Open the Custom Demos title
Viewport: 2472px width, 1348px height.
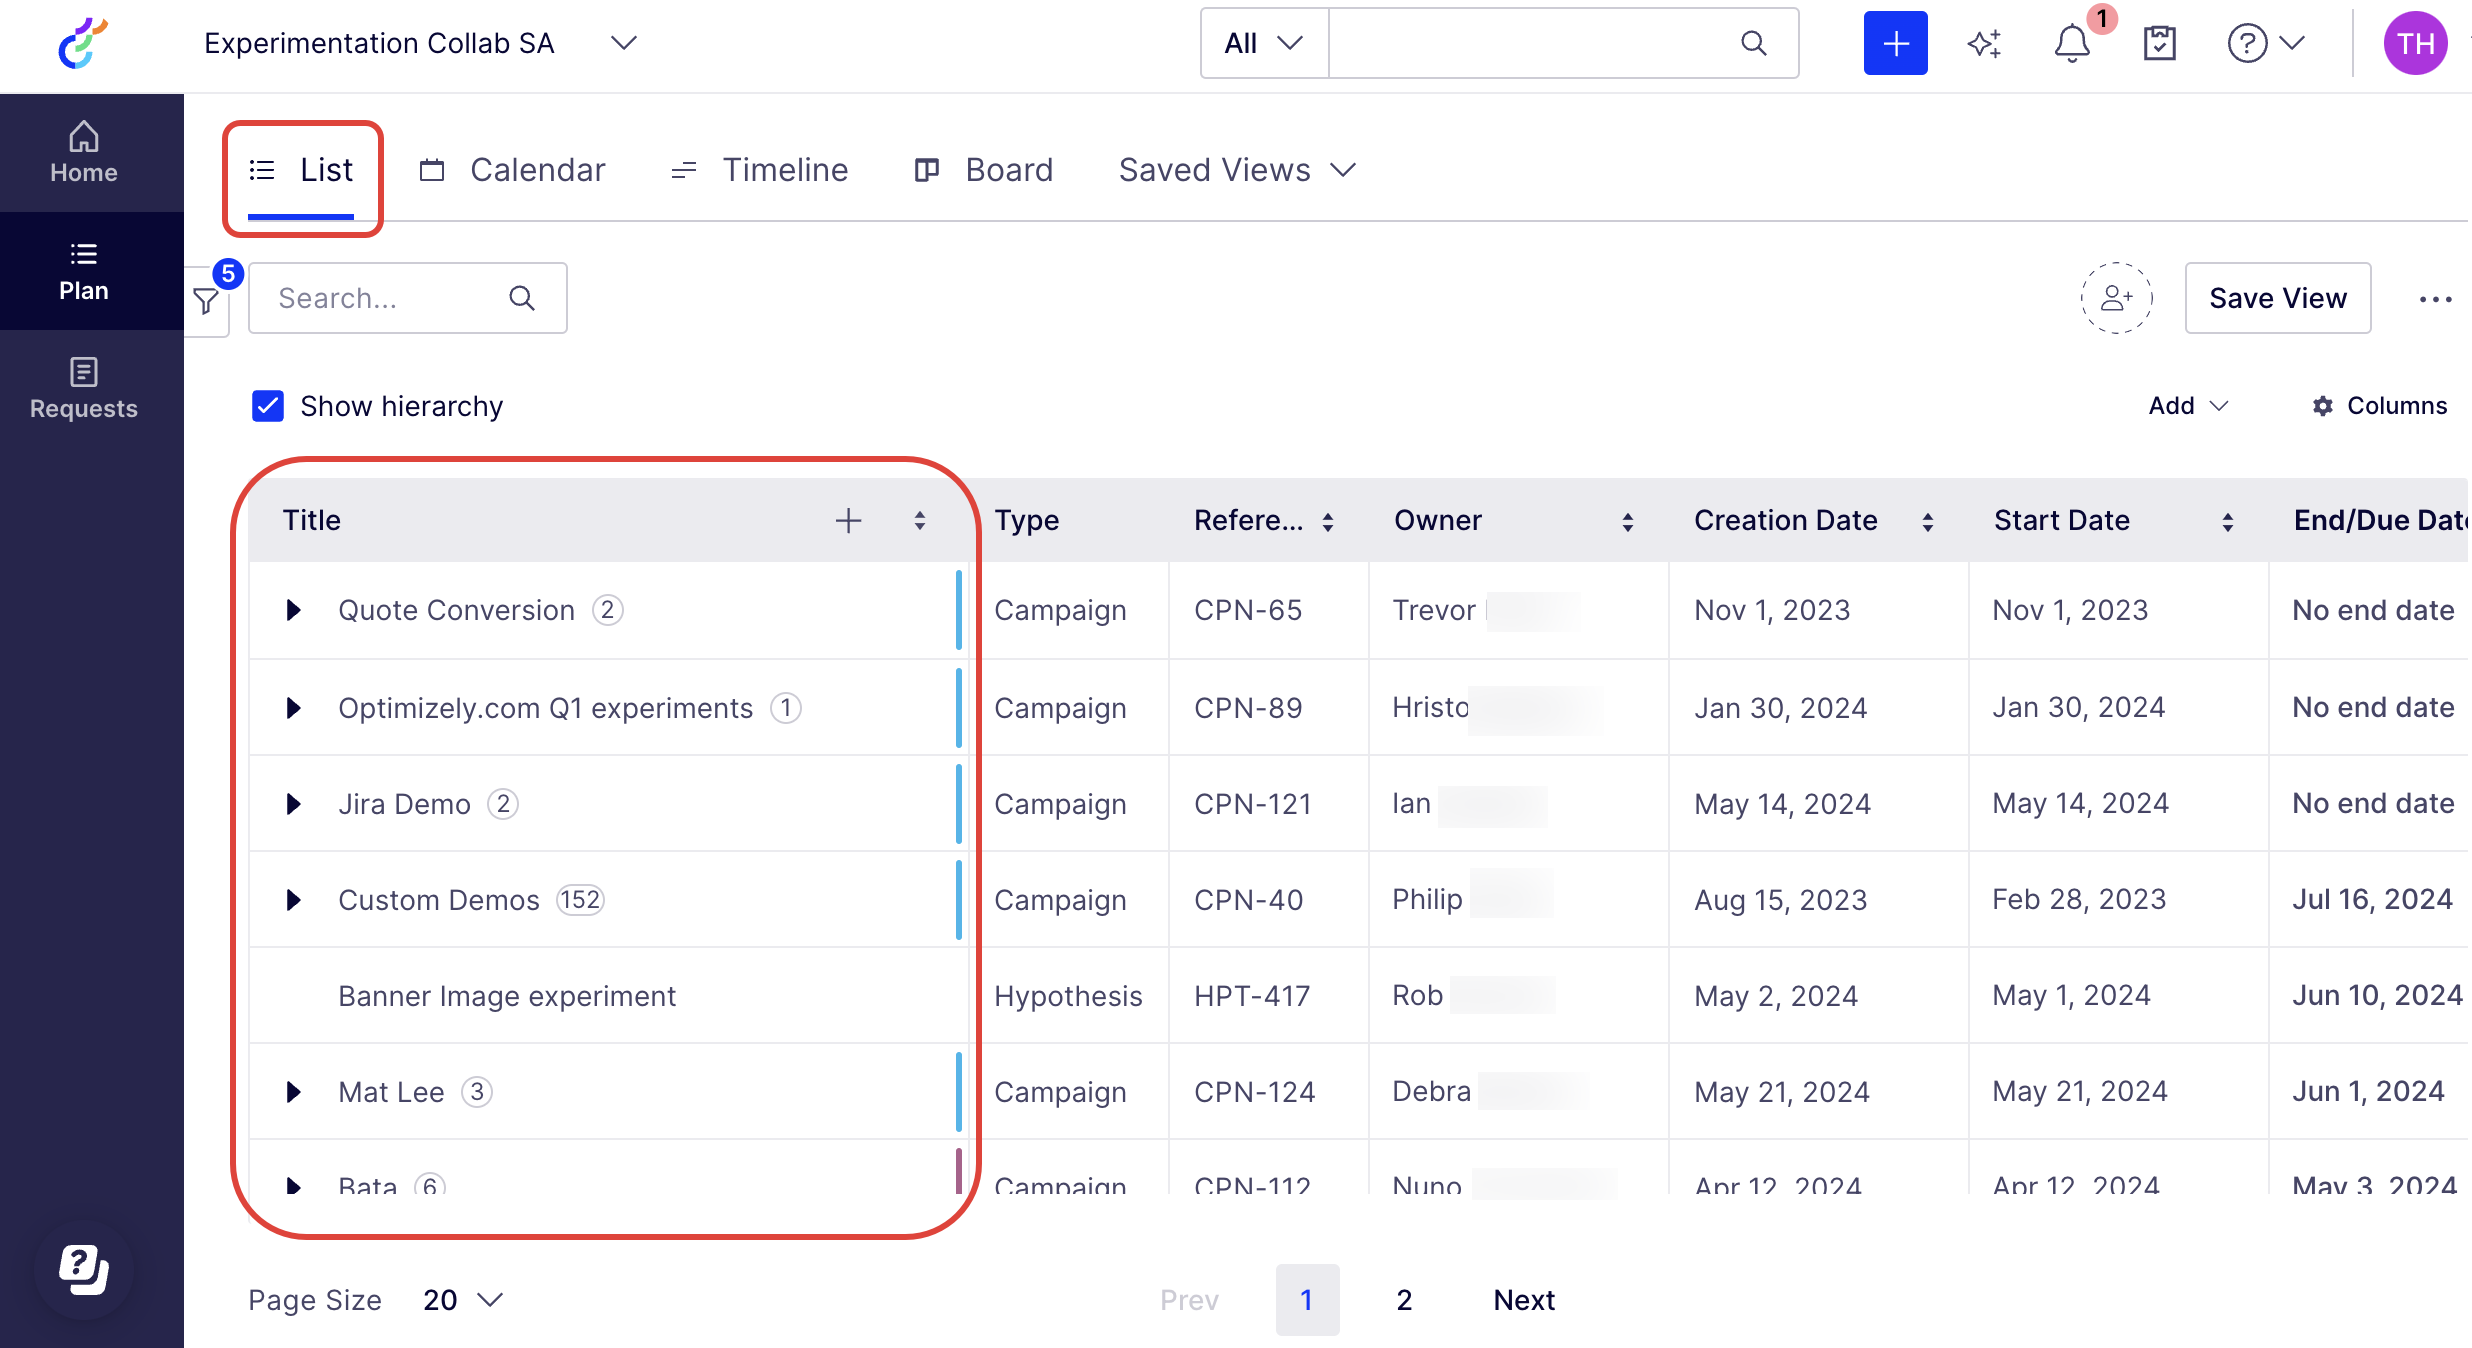(x=438, y=900)
